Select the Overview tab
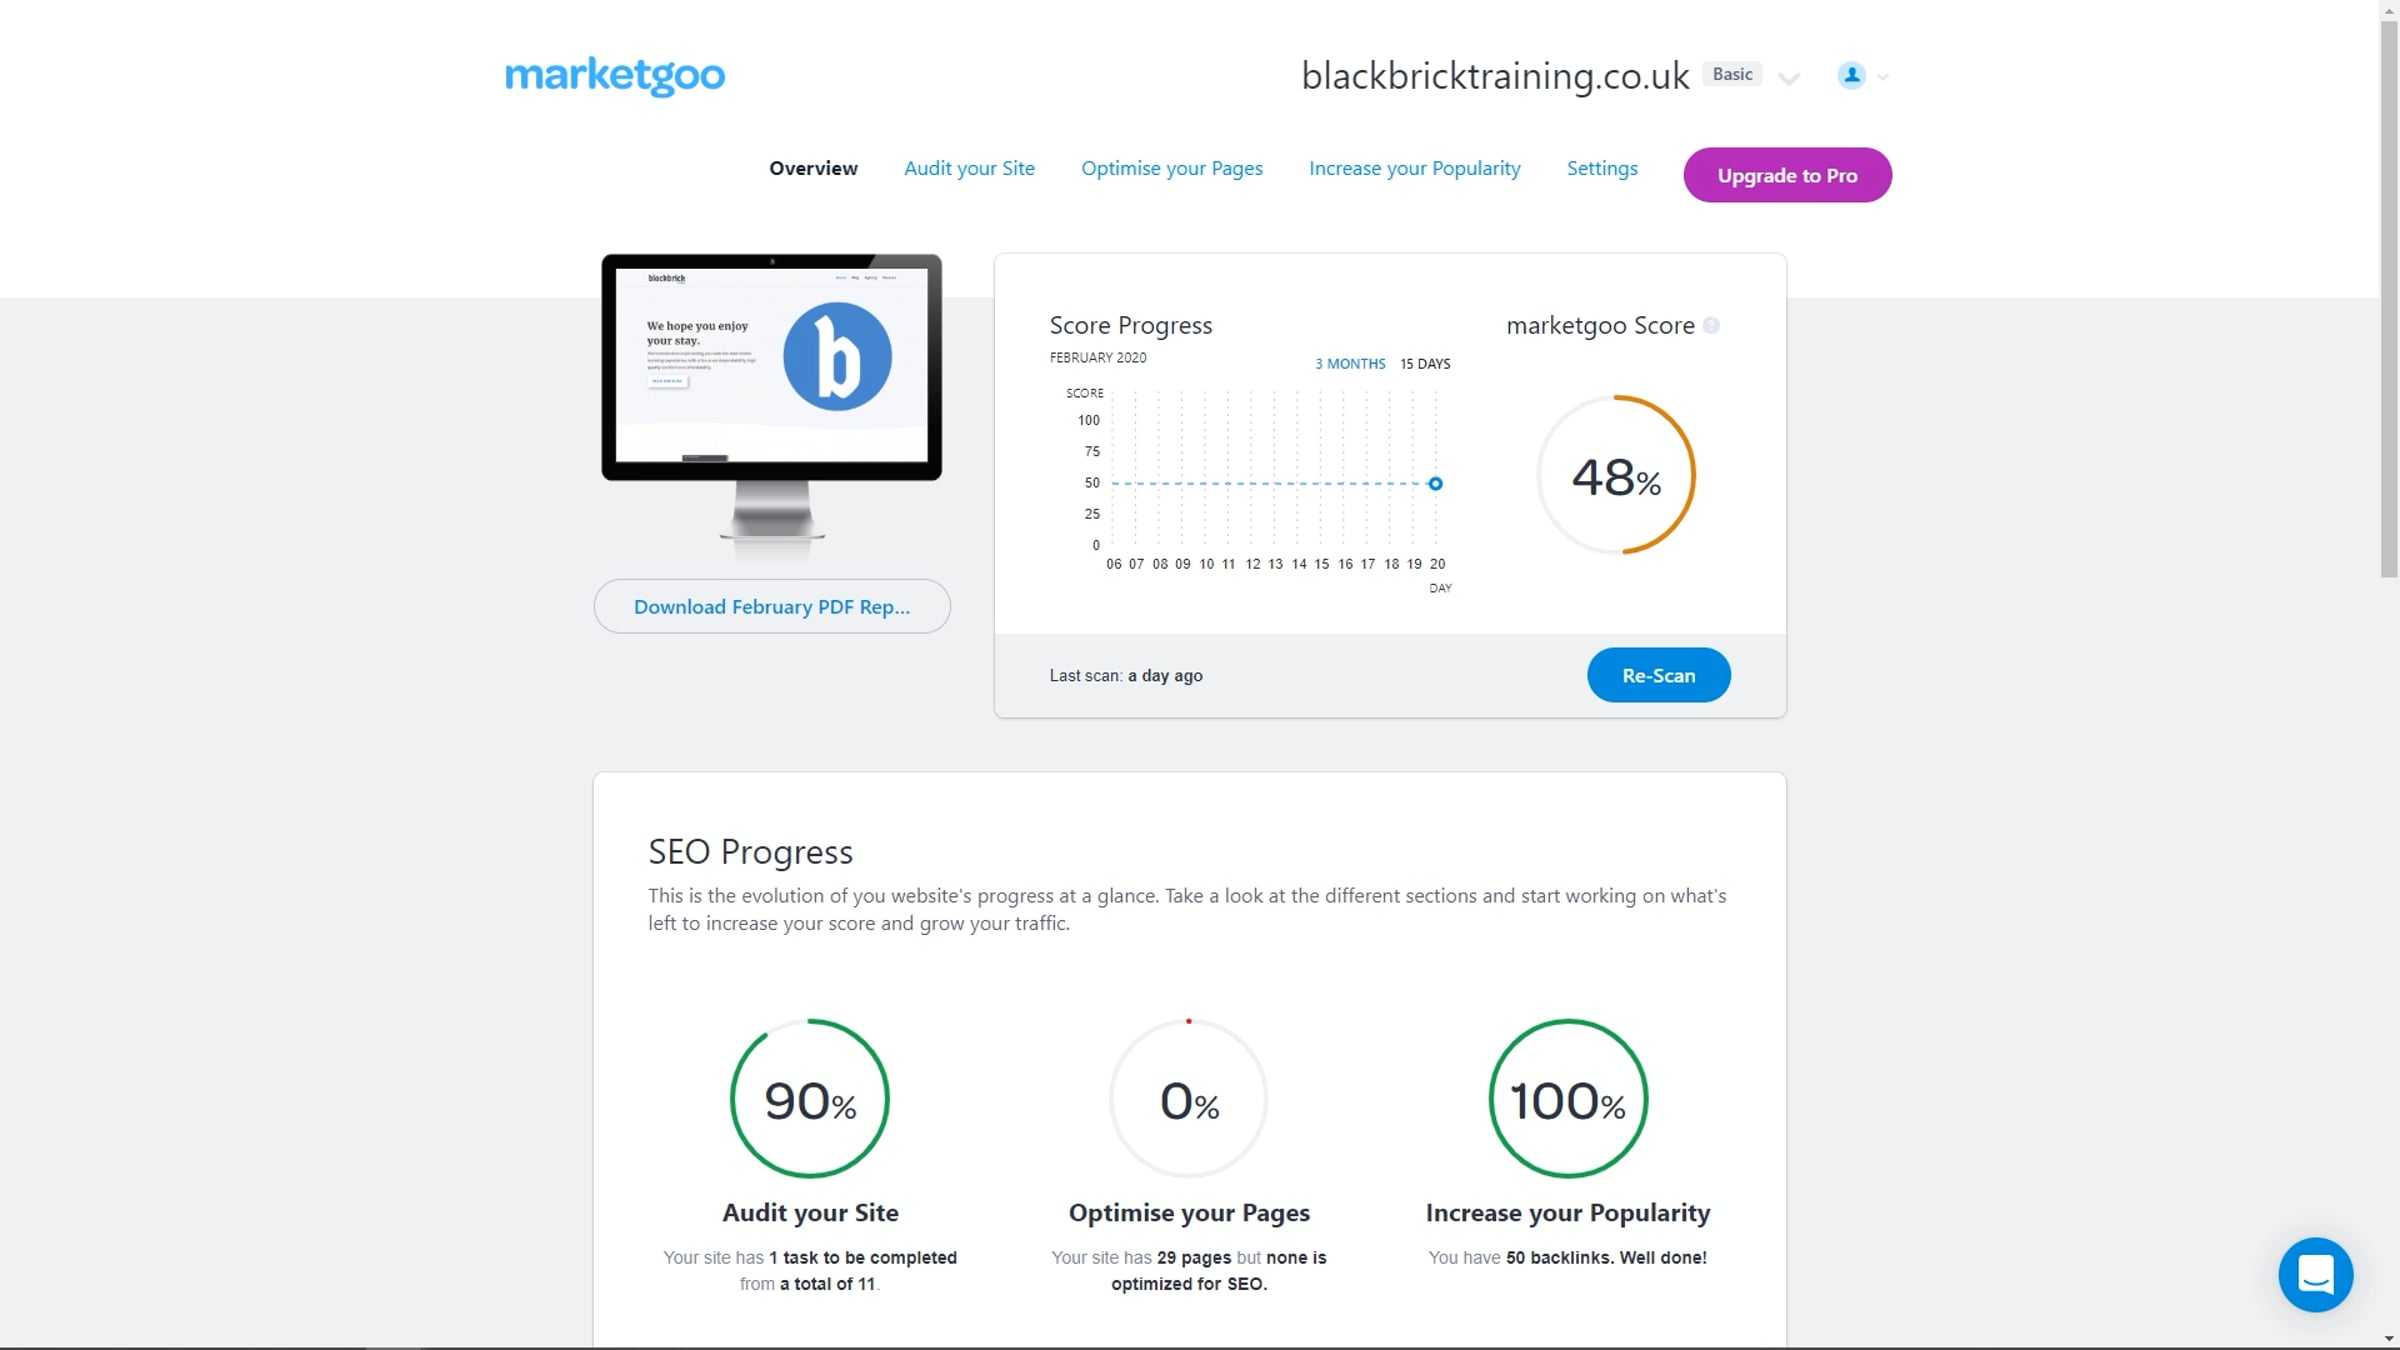Viewport: 2400px width, 1350px height. (x=813, y=168)
